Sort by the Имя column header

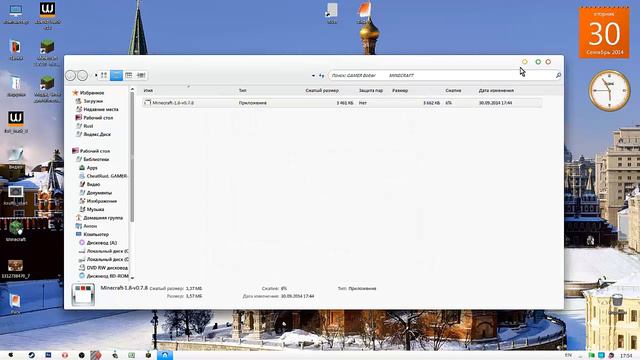click(148, 91)
